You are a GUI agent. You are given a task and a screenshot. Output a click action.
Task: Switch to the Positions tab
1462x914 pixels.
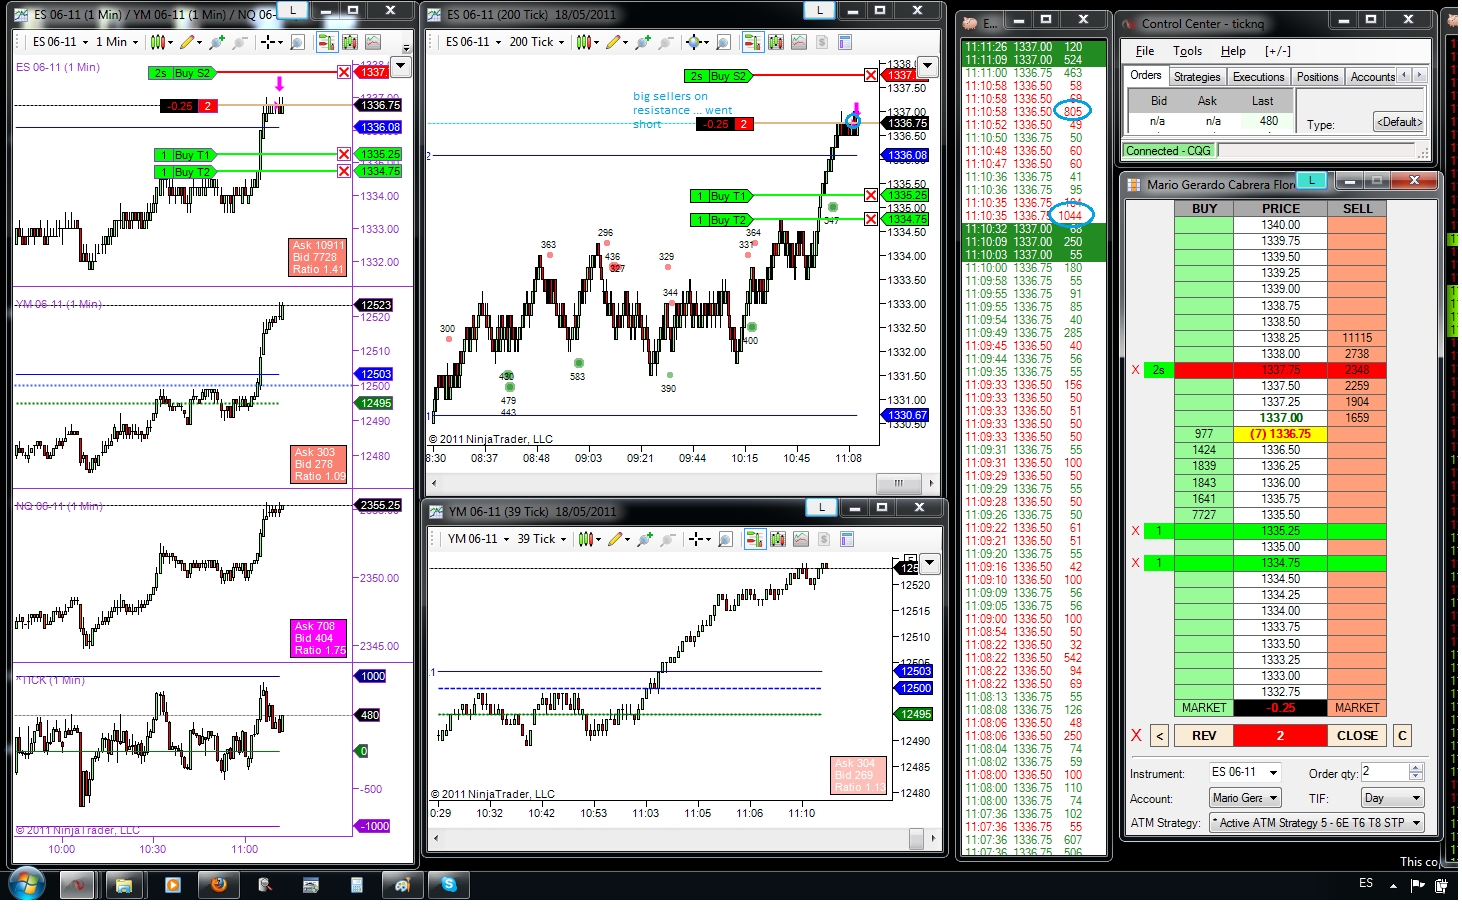(1317, 77)
